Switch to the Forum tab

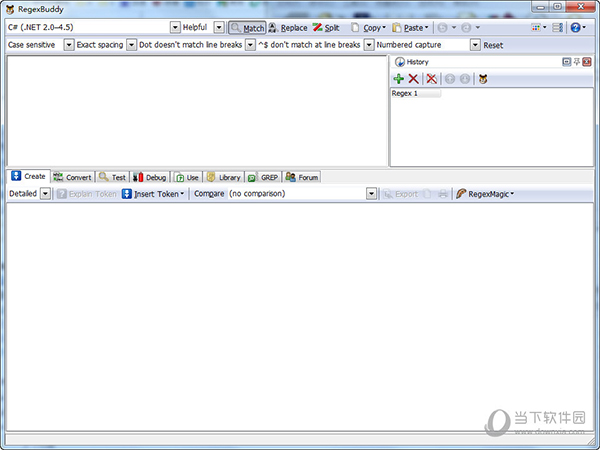[302, 177]
